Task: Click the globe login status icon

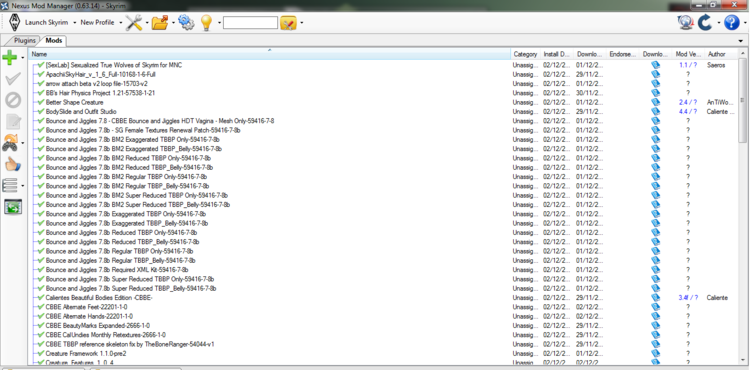Action: 685,22
